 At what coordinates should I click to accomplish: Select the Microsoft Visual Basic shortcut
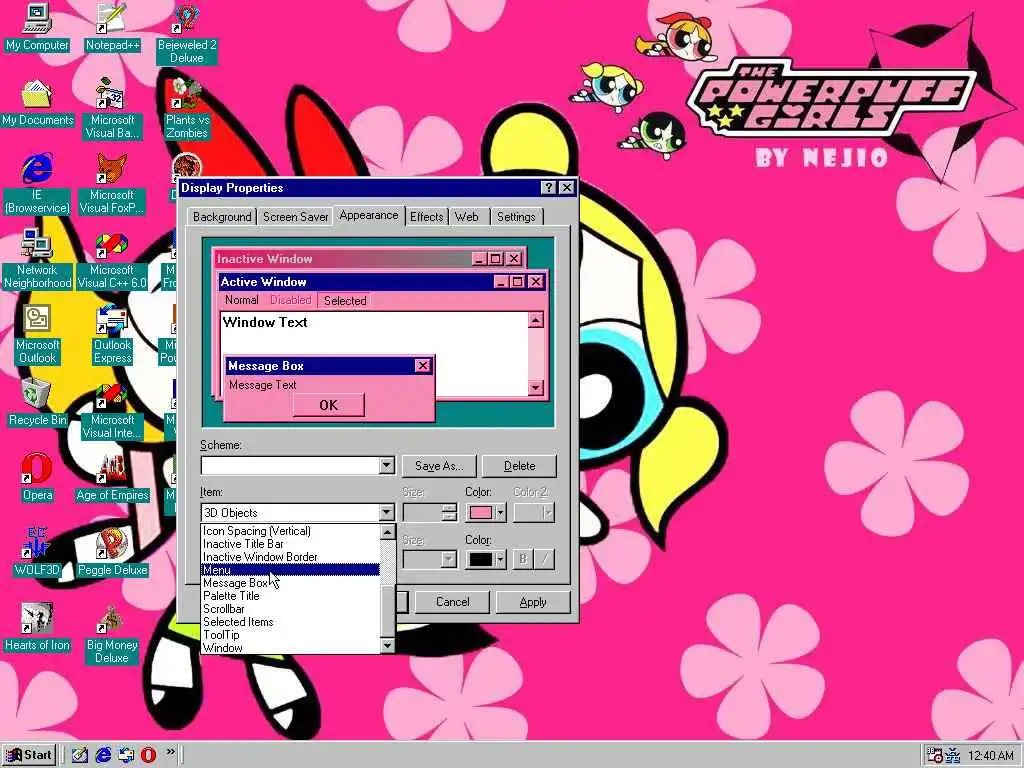[x=112, y=109]
